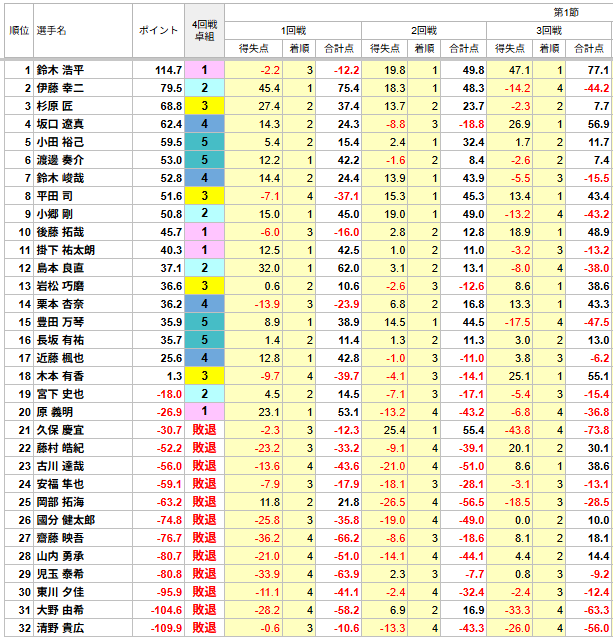Select player name 大野 由希
Image resolution: width=613 pixels, height=637 pixels.
click(60, 610)
